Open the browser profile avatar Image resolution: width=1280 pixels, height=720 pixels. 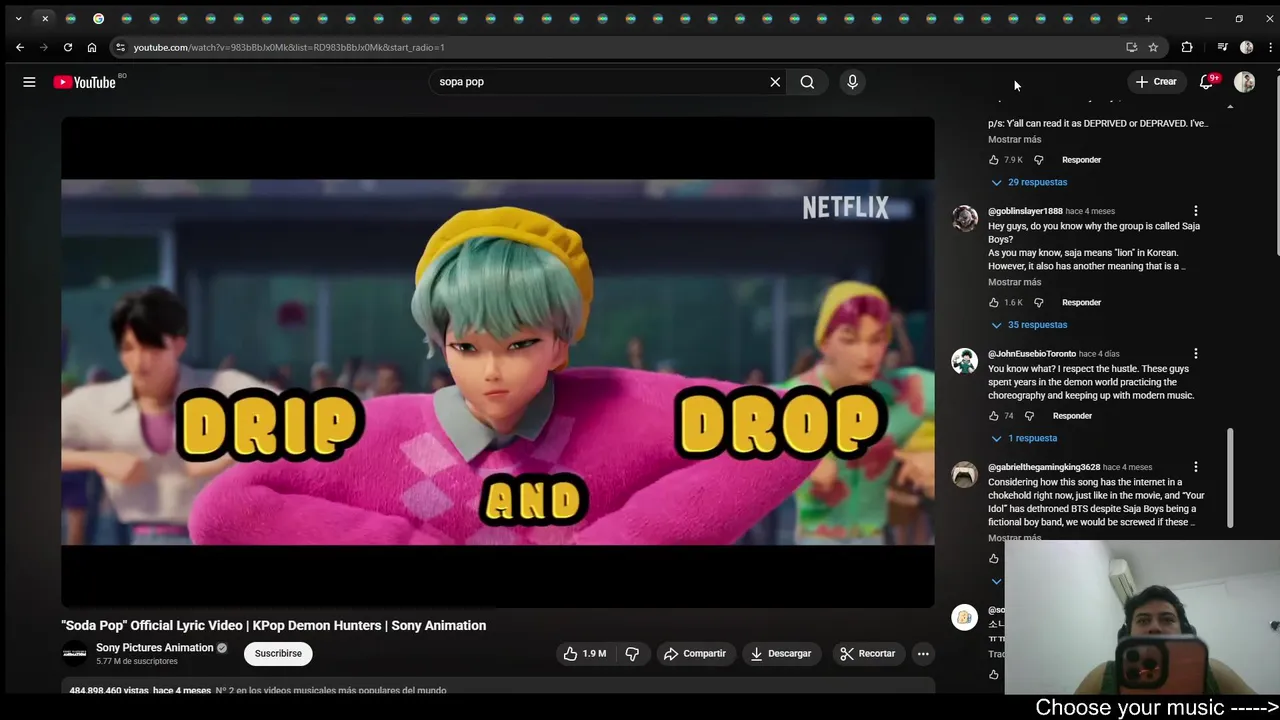(x=1246, y=47)
